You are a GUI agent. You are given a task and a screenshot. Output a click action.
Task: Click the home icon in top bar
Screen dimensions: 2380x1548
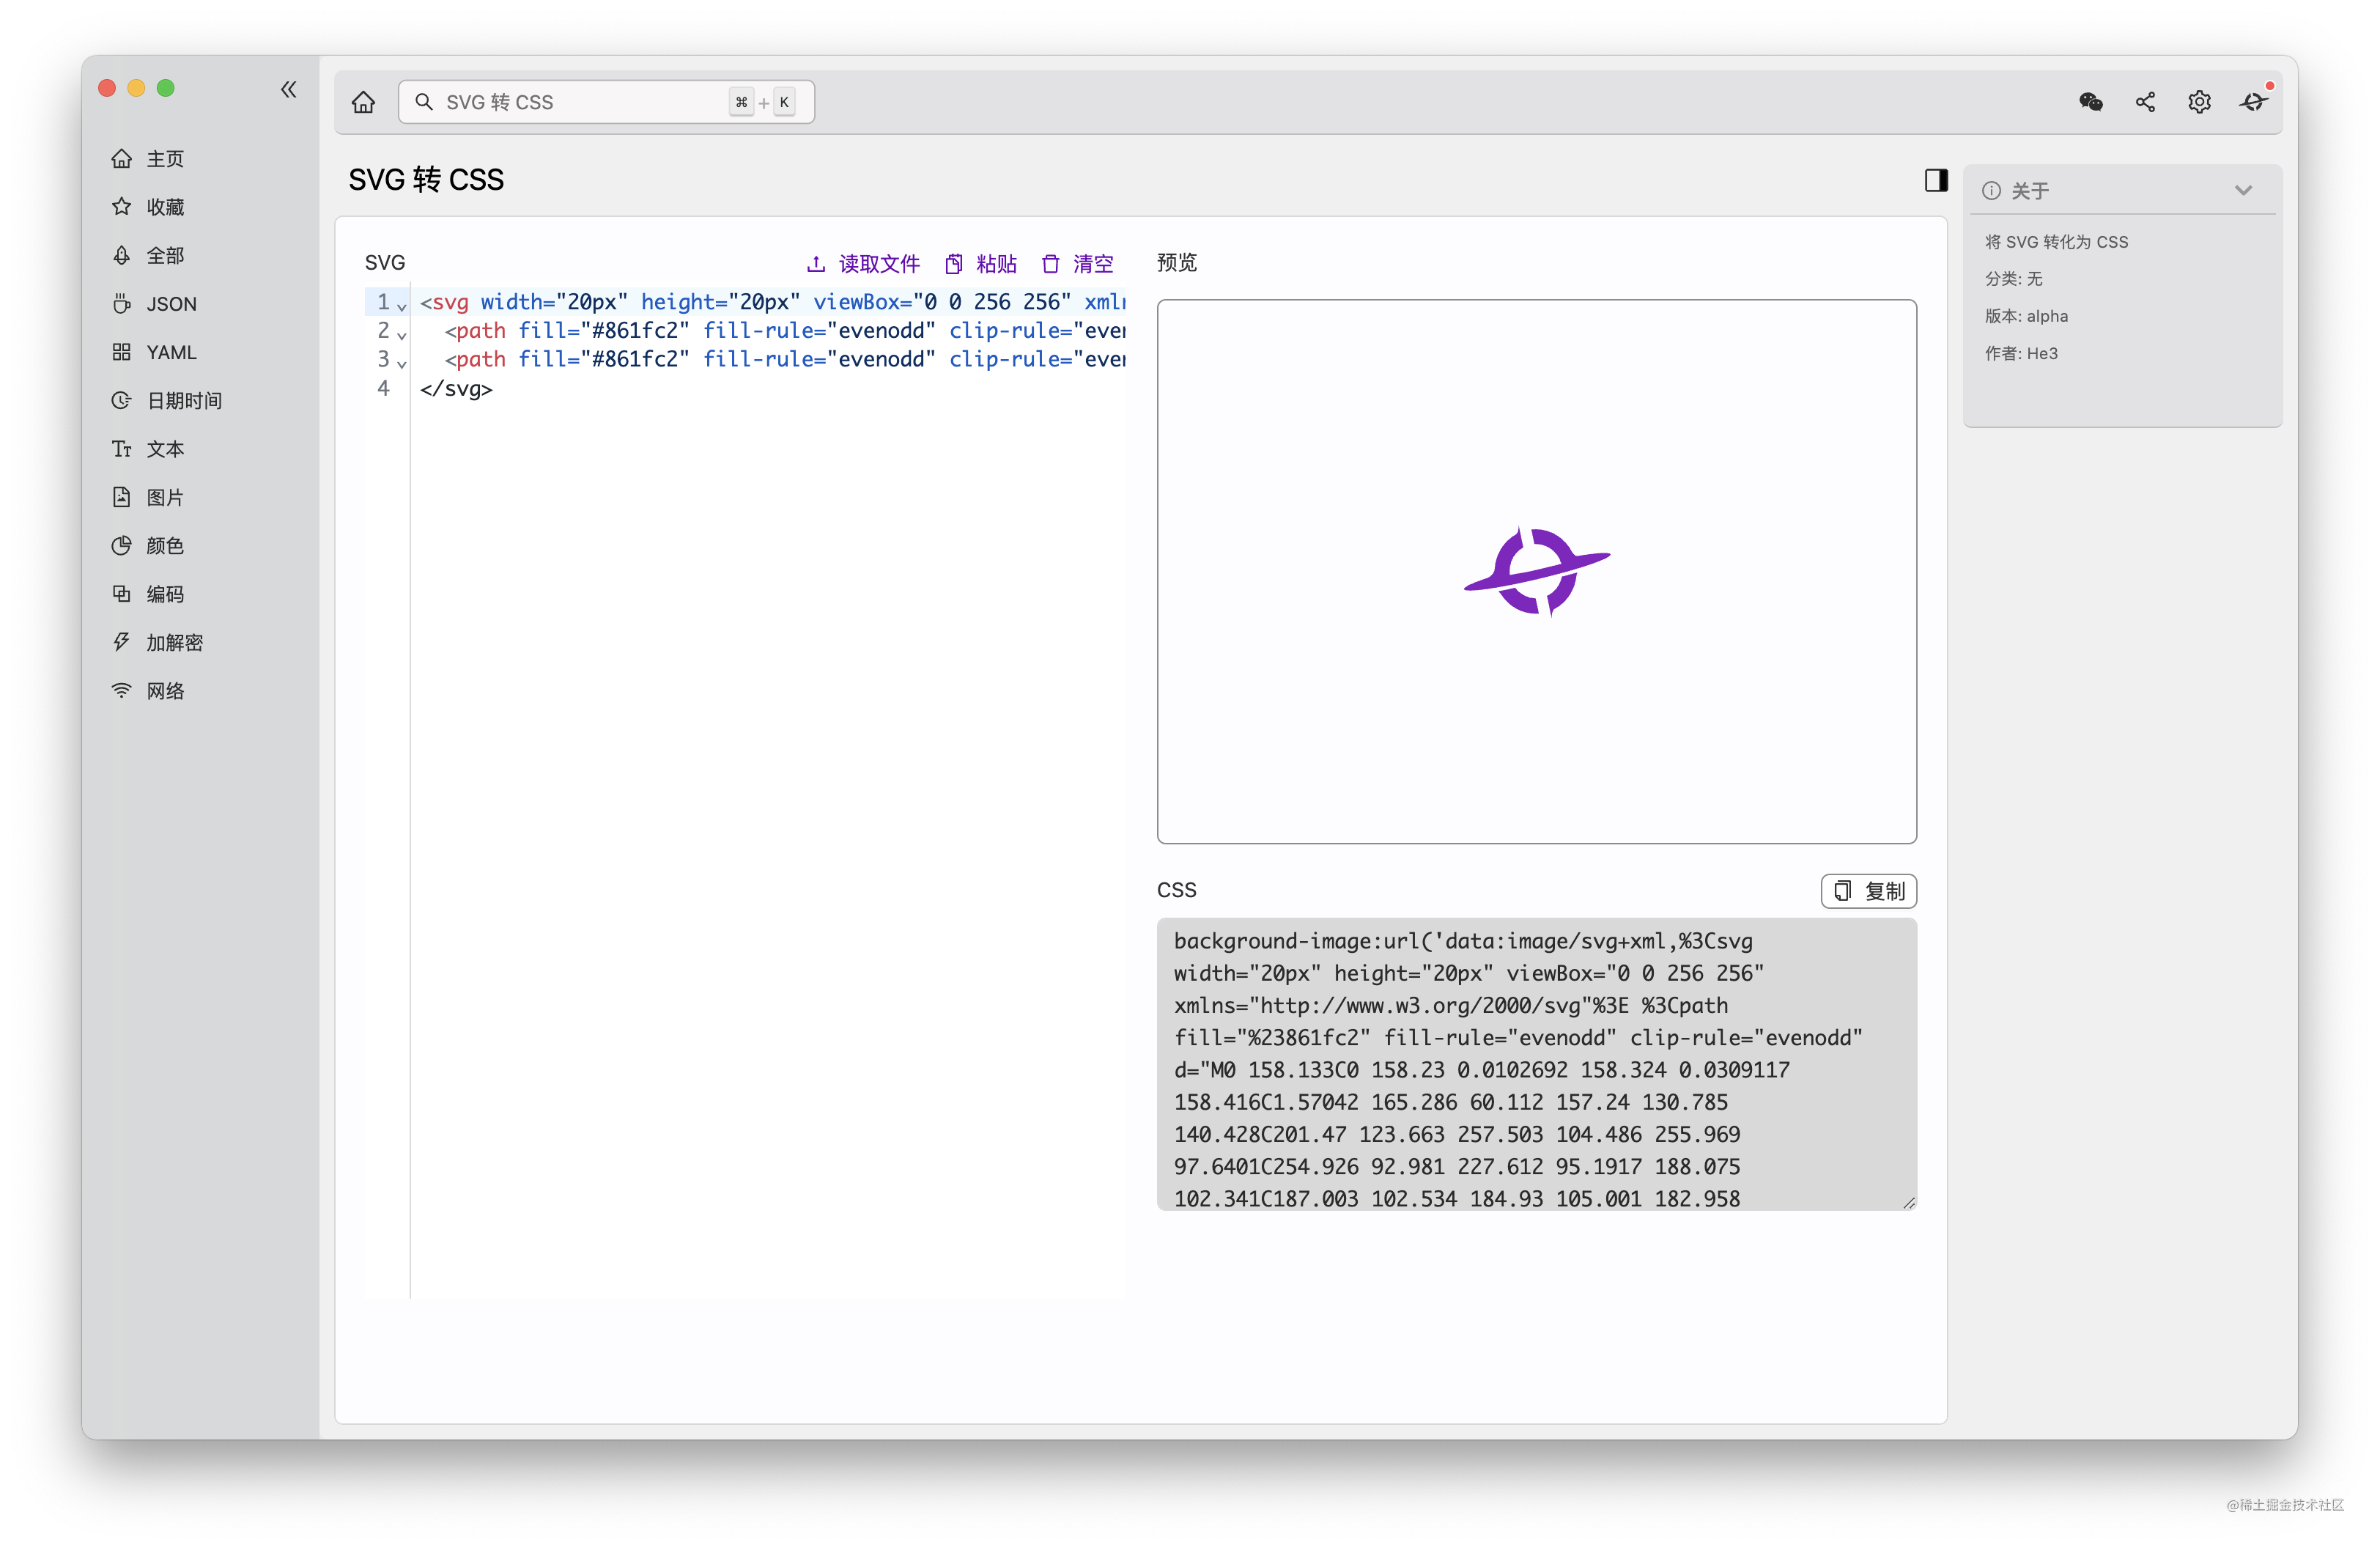(x=363, y=102)
